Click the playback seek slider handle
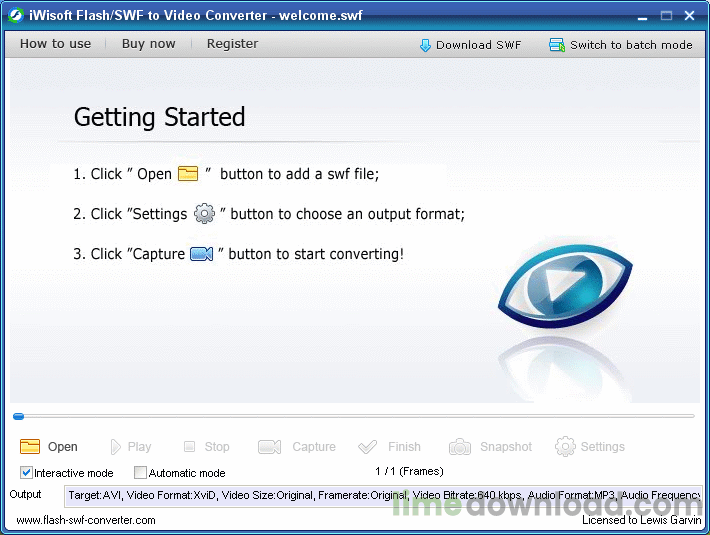 point(19,416)
